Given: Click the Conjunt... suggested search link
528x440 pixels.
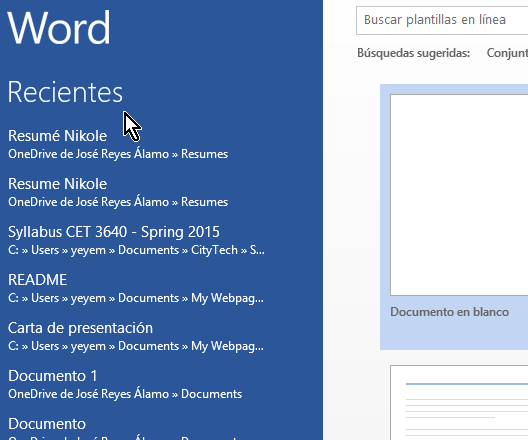Looking at the screenshot, I should pyautogui.click(x=507, y=53).
